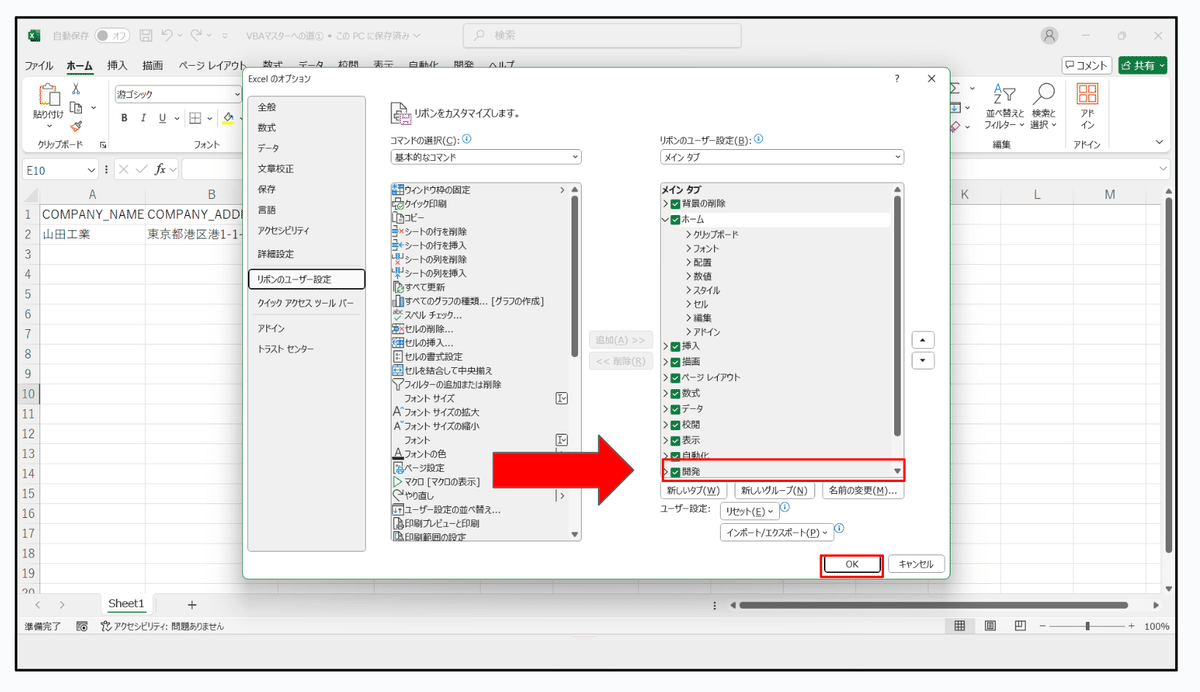Click the Cut scissors icon
The width and height of the screenshot is (1200, 692).
(76, 89)
